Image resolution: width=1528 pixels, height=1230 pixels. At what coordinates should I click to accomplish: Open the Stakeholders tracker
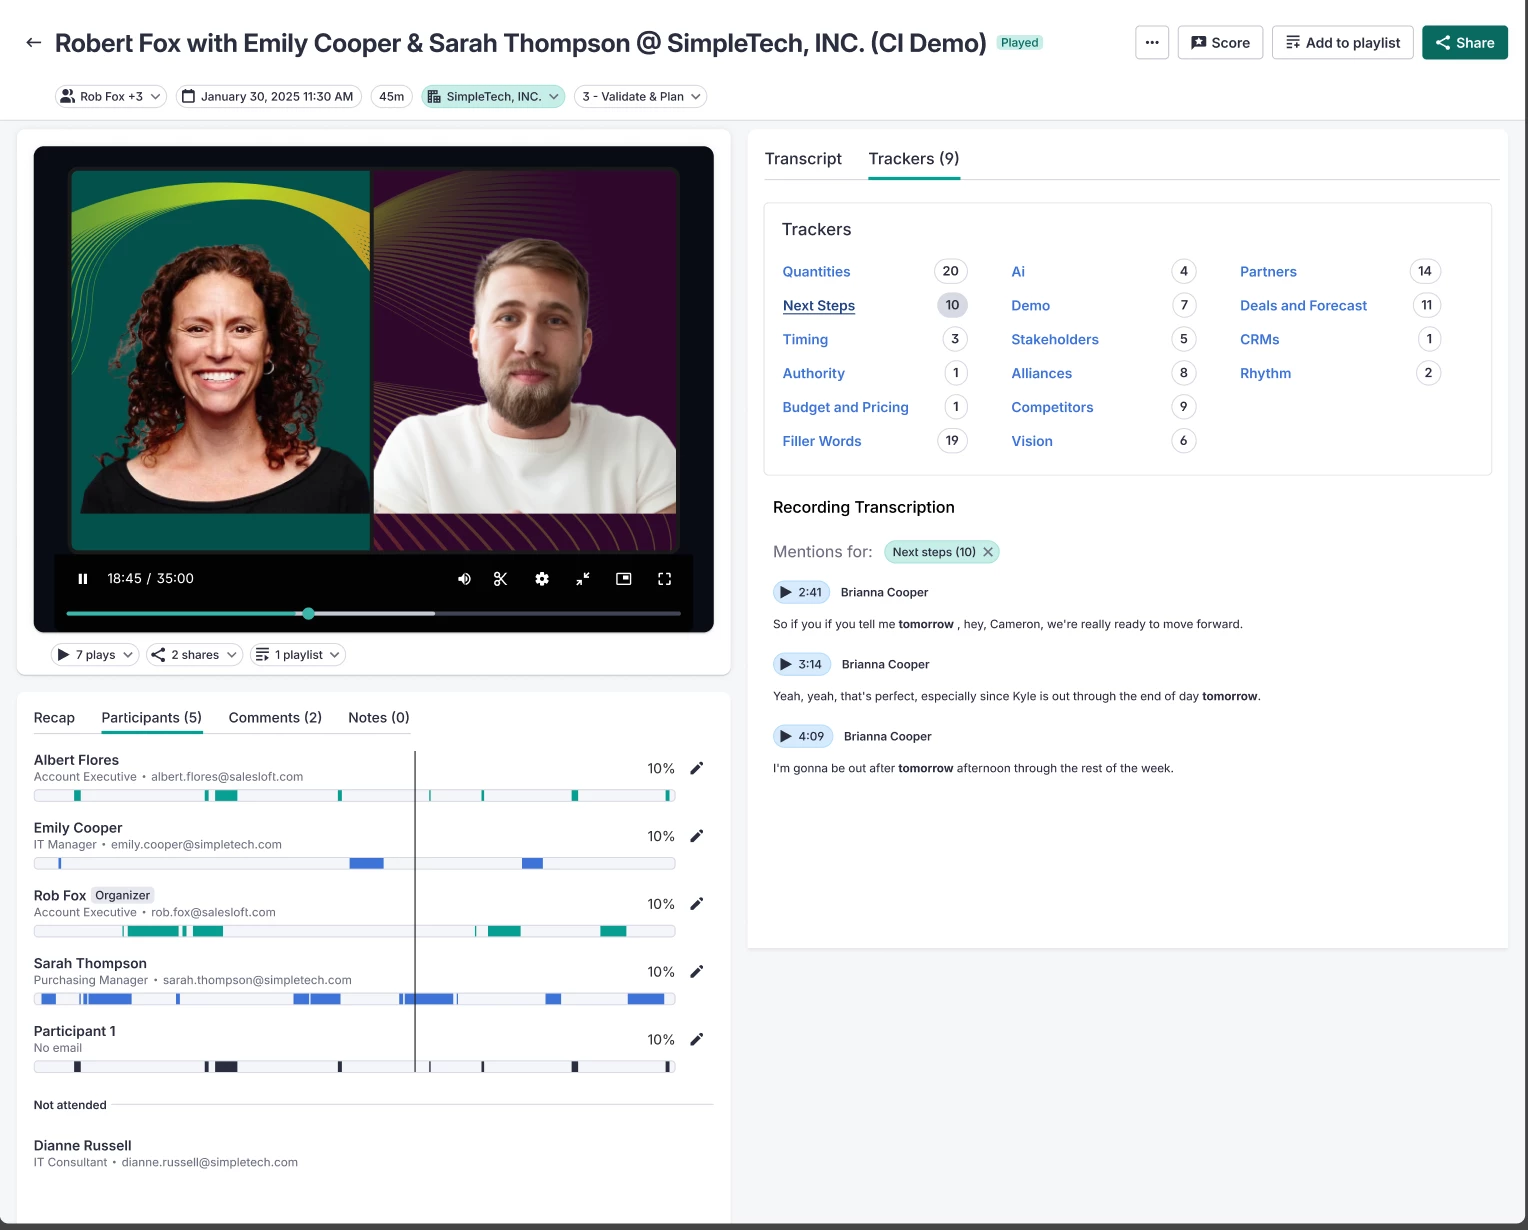tap(1054, 340)
